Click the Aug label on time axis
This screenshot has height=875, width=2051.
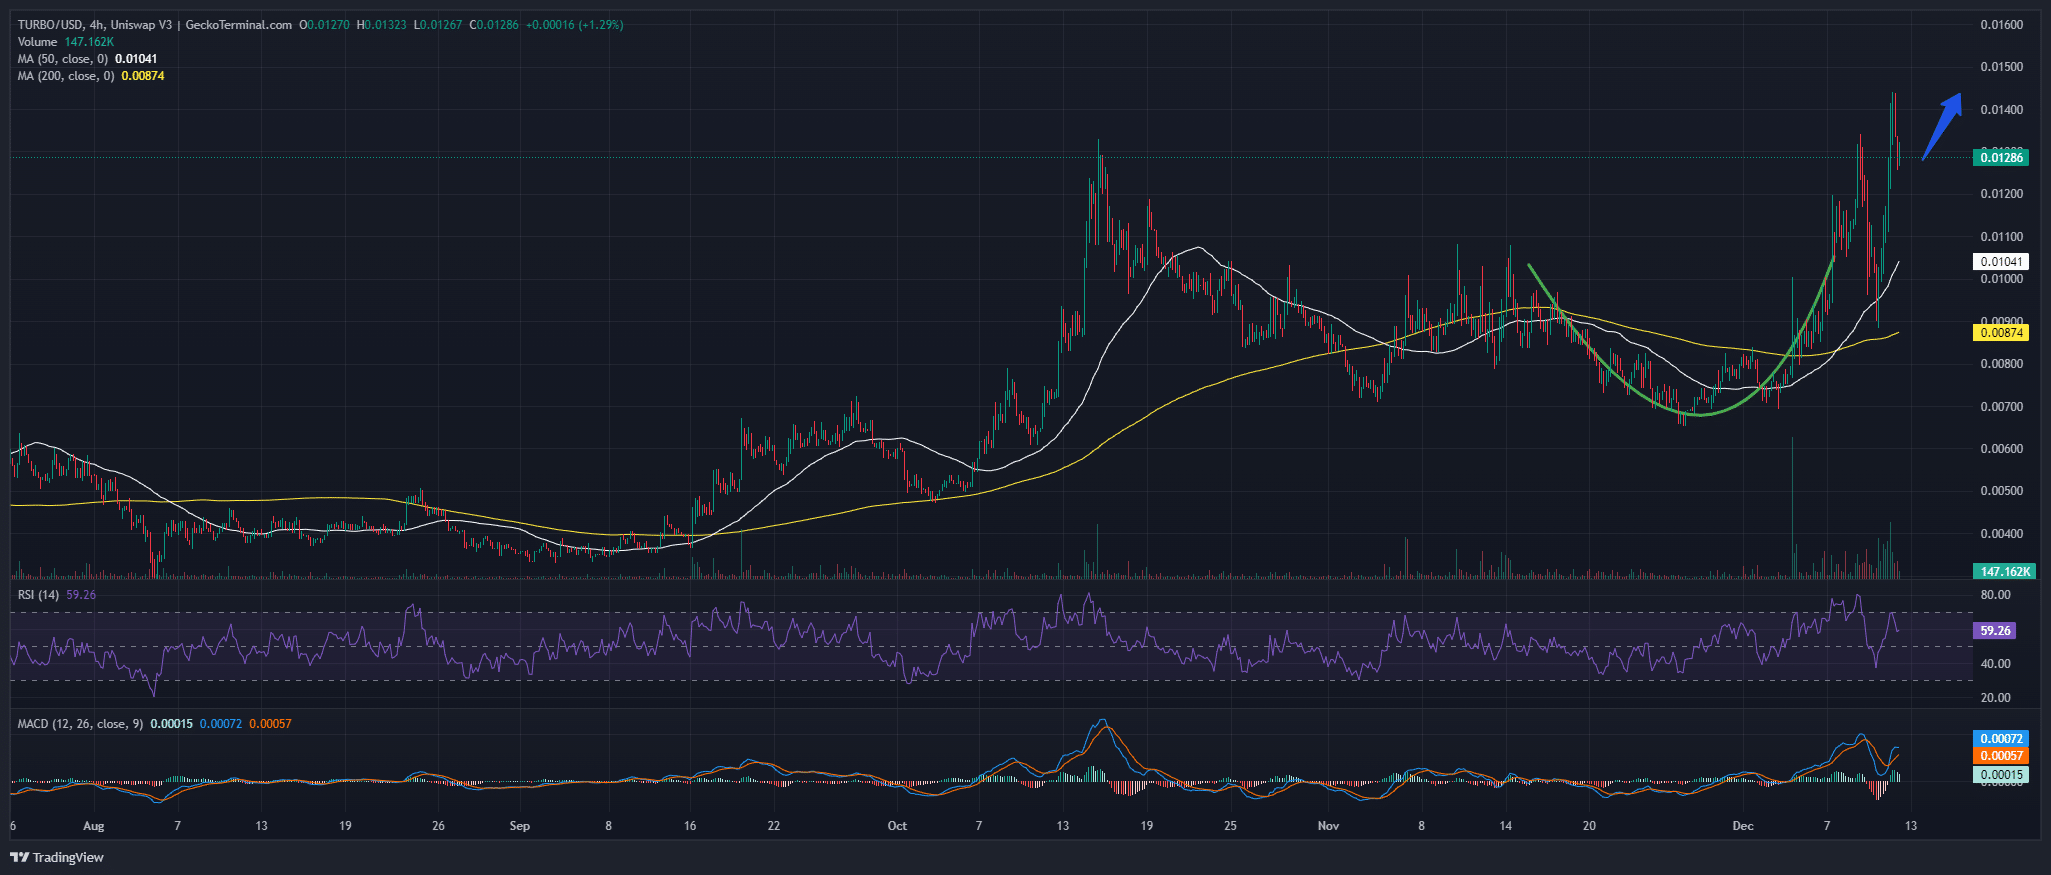click(x=93, y=826)
